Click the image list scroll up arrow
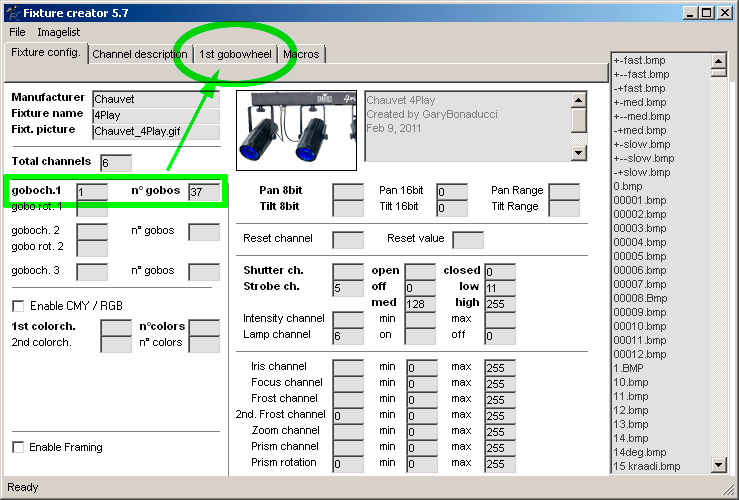The width and height of the screenshot is (739, 500). [718, 61]
